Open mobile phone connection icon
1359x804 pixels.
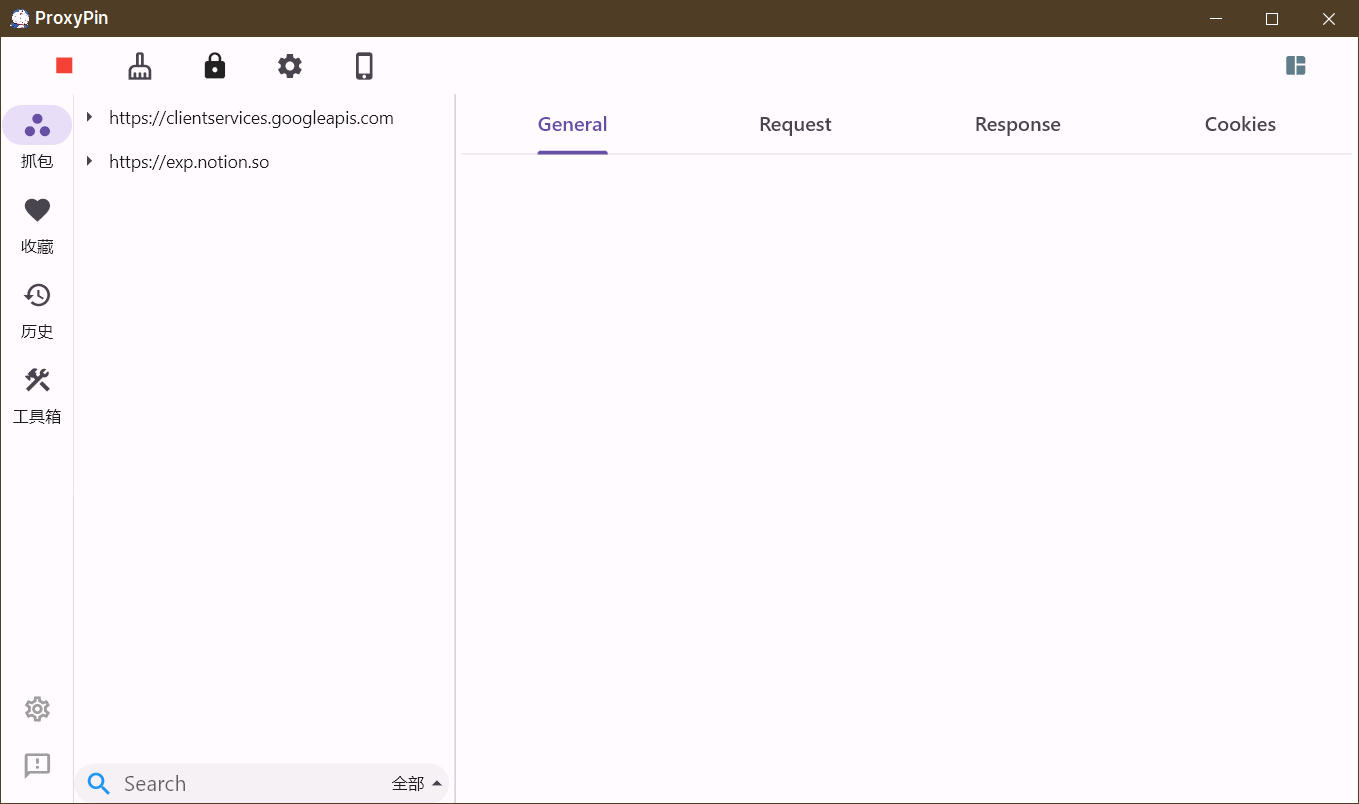click(x=365, y=66)
